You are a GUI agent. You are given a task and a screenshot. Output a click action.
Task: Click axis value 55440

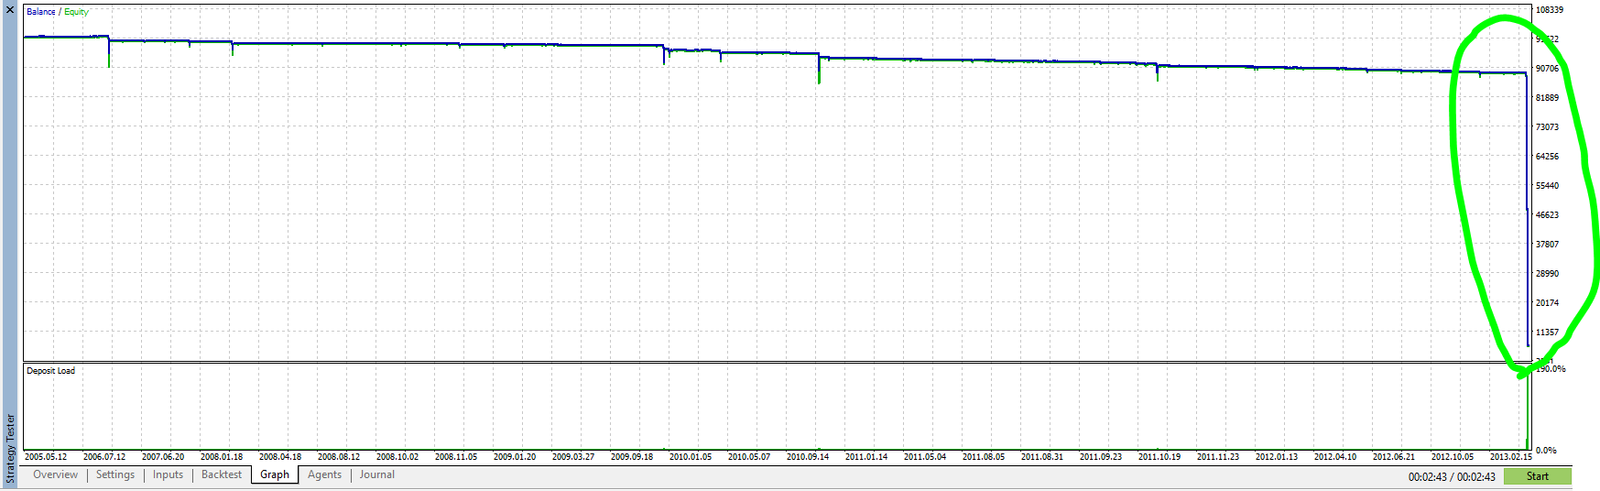tap(1547, 186)
